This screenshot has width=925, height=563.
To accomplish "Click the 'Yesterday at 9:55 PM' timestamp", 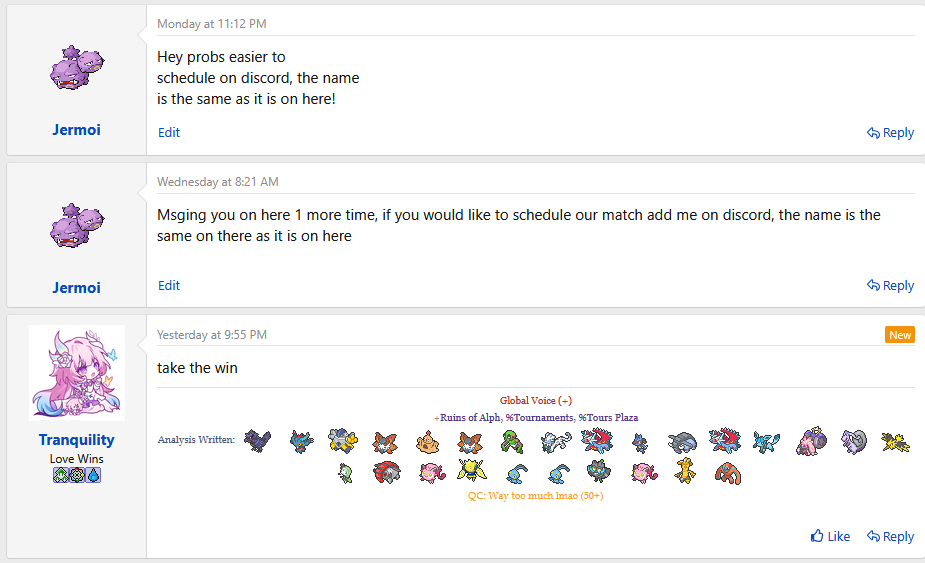I will 212,335.
